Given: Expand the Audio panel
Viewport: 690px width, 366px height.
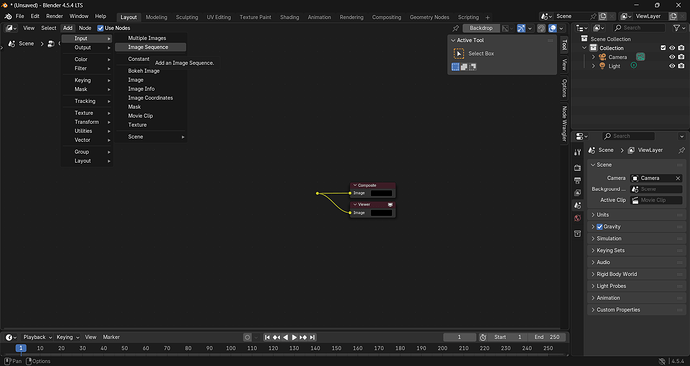Looking at the screenshot, I should click(x=636, y=262).
